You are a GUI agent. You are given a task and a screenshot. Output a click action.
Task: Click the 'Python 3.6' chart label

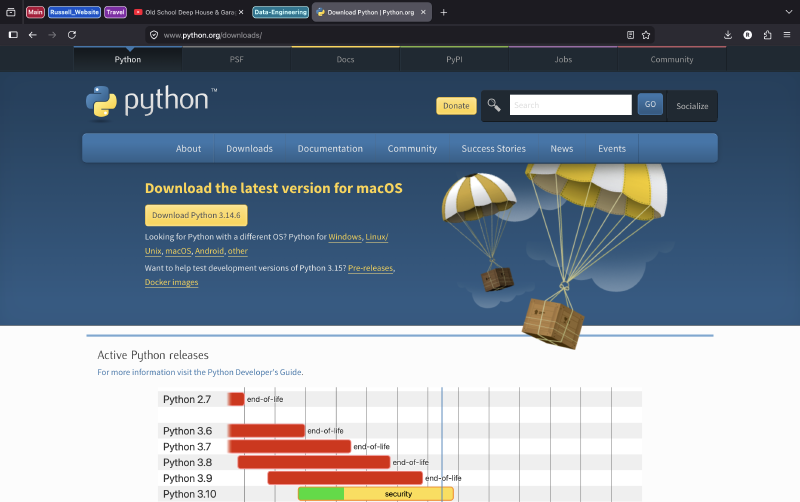[187, 431]
